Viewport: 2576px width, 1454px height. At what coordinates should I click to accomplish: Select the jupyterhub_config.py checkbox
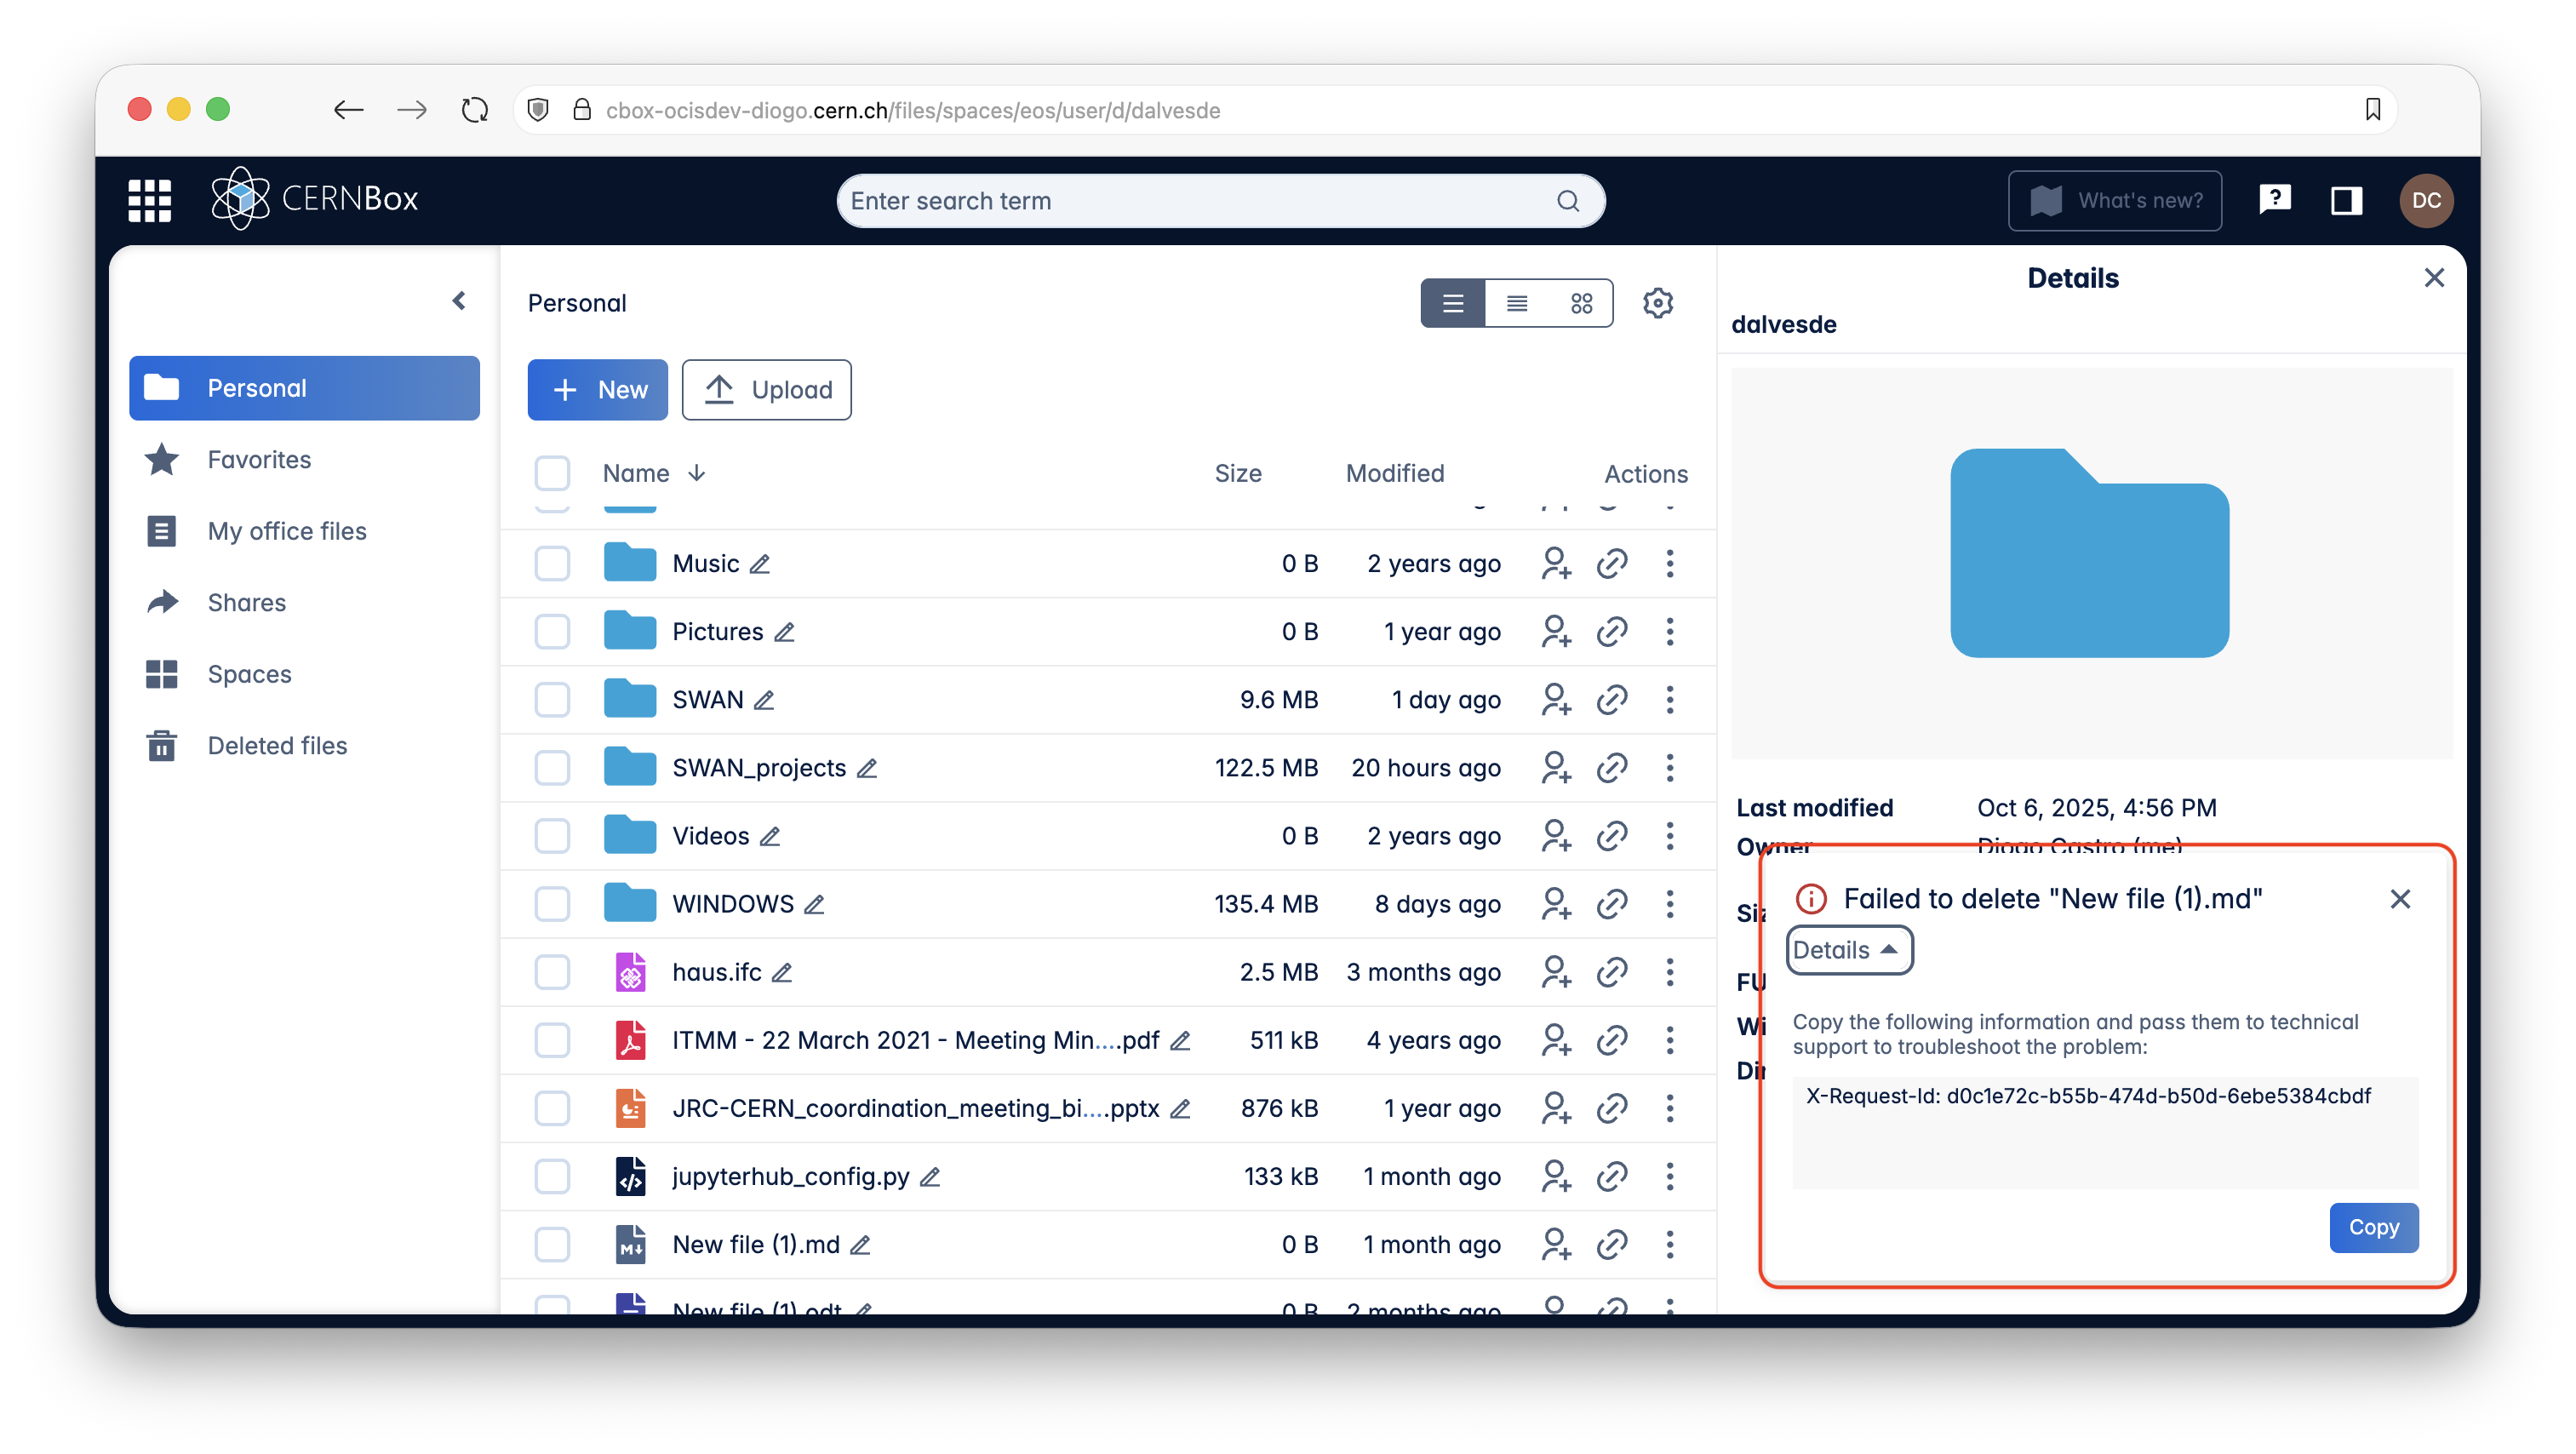pyautogui.click(x=552, y=1176)
